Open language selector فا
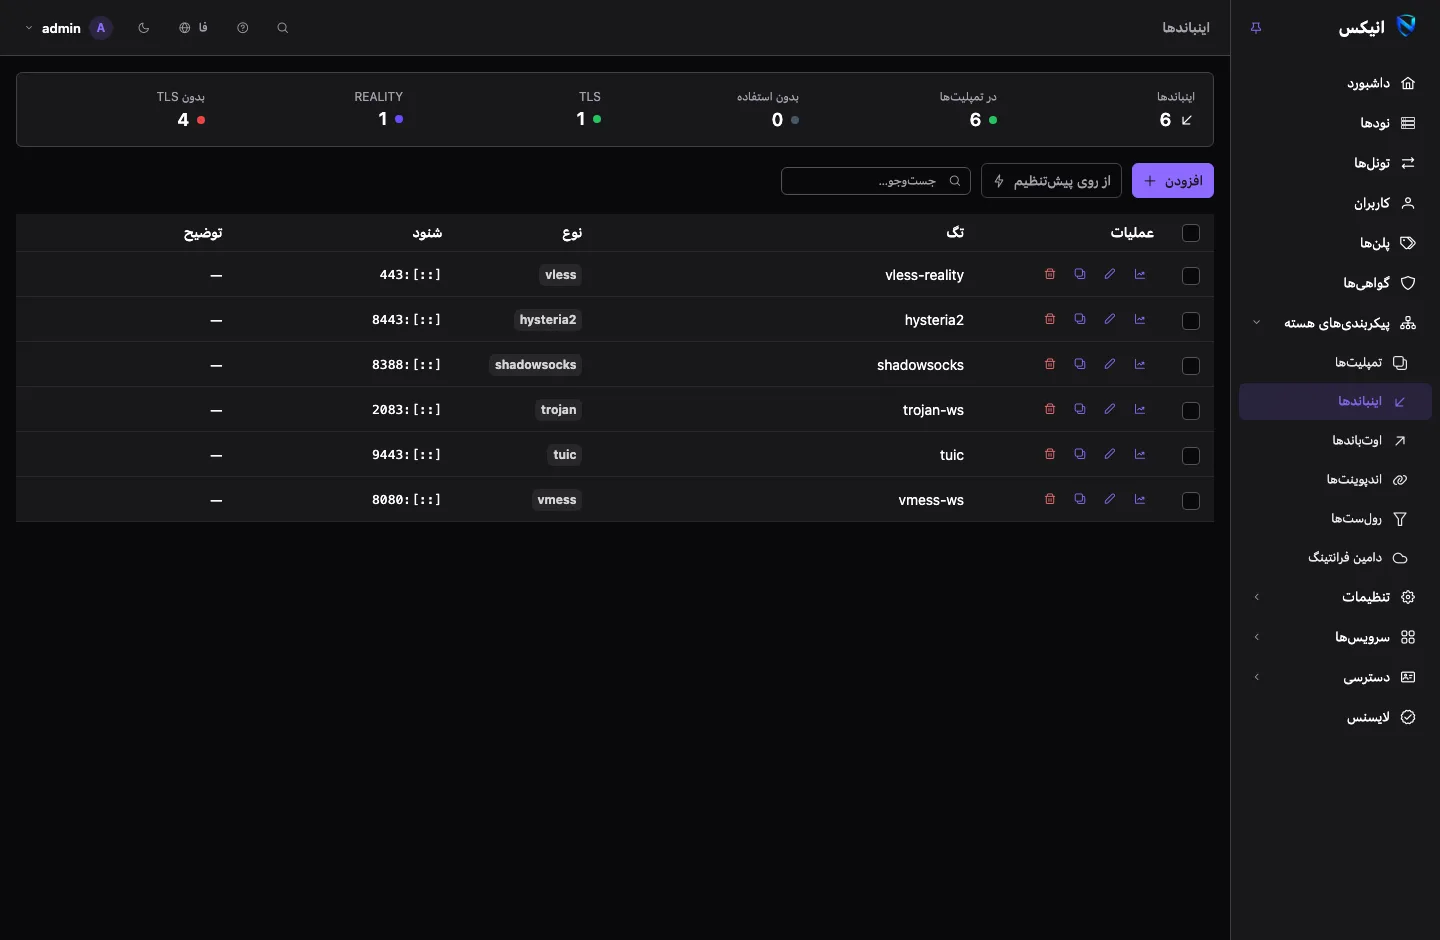 193,28
